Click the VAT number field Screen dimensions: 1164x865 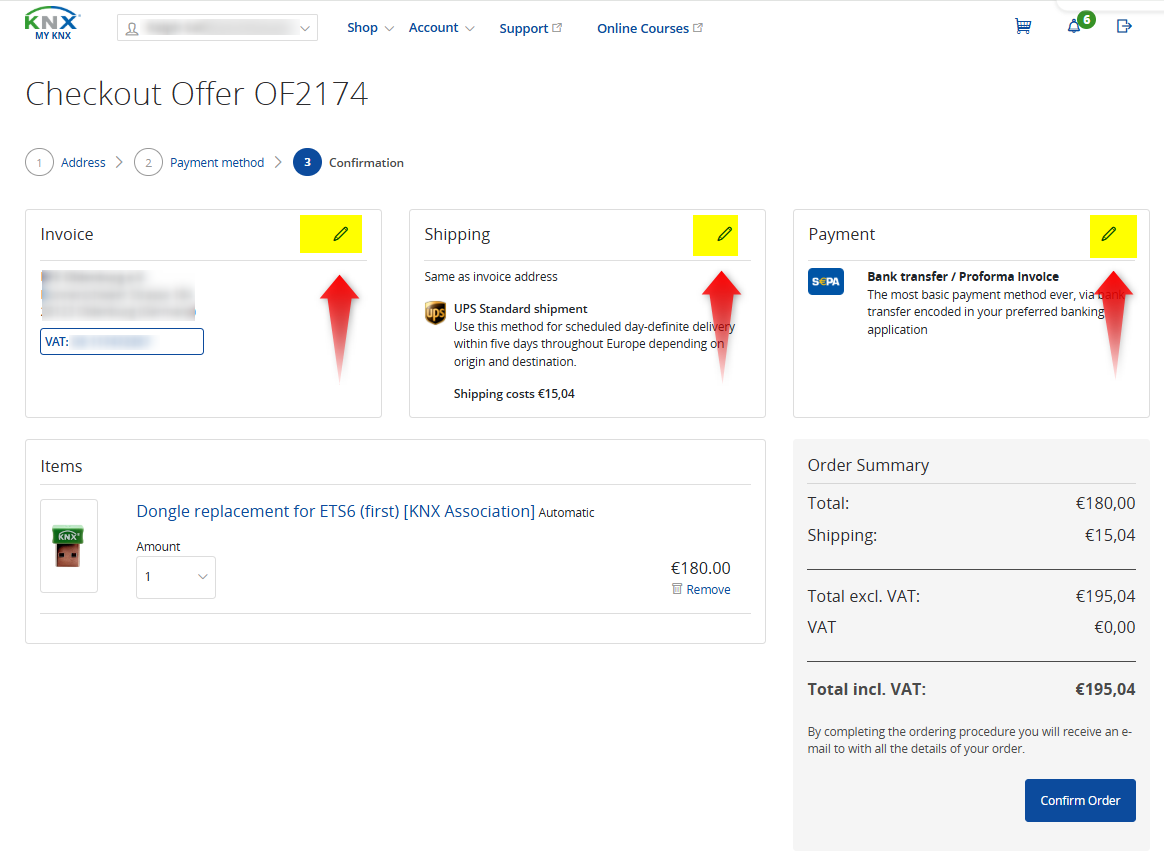[x=122, y=342]
